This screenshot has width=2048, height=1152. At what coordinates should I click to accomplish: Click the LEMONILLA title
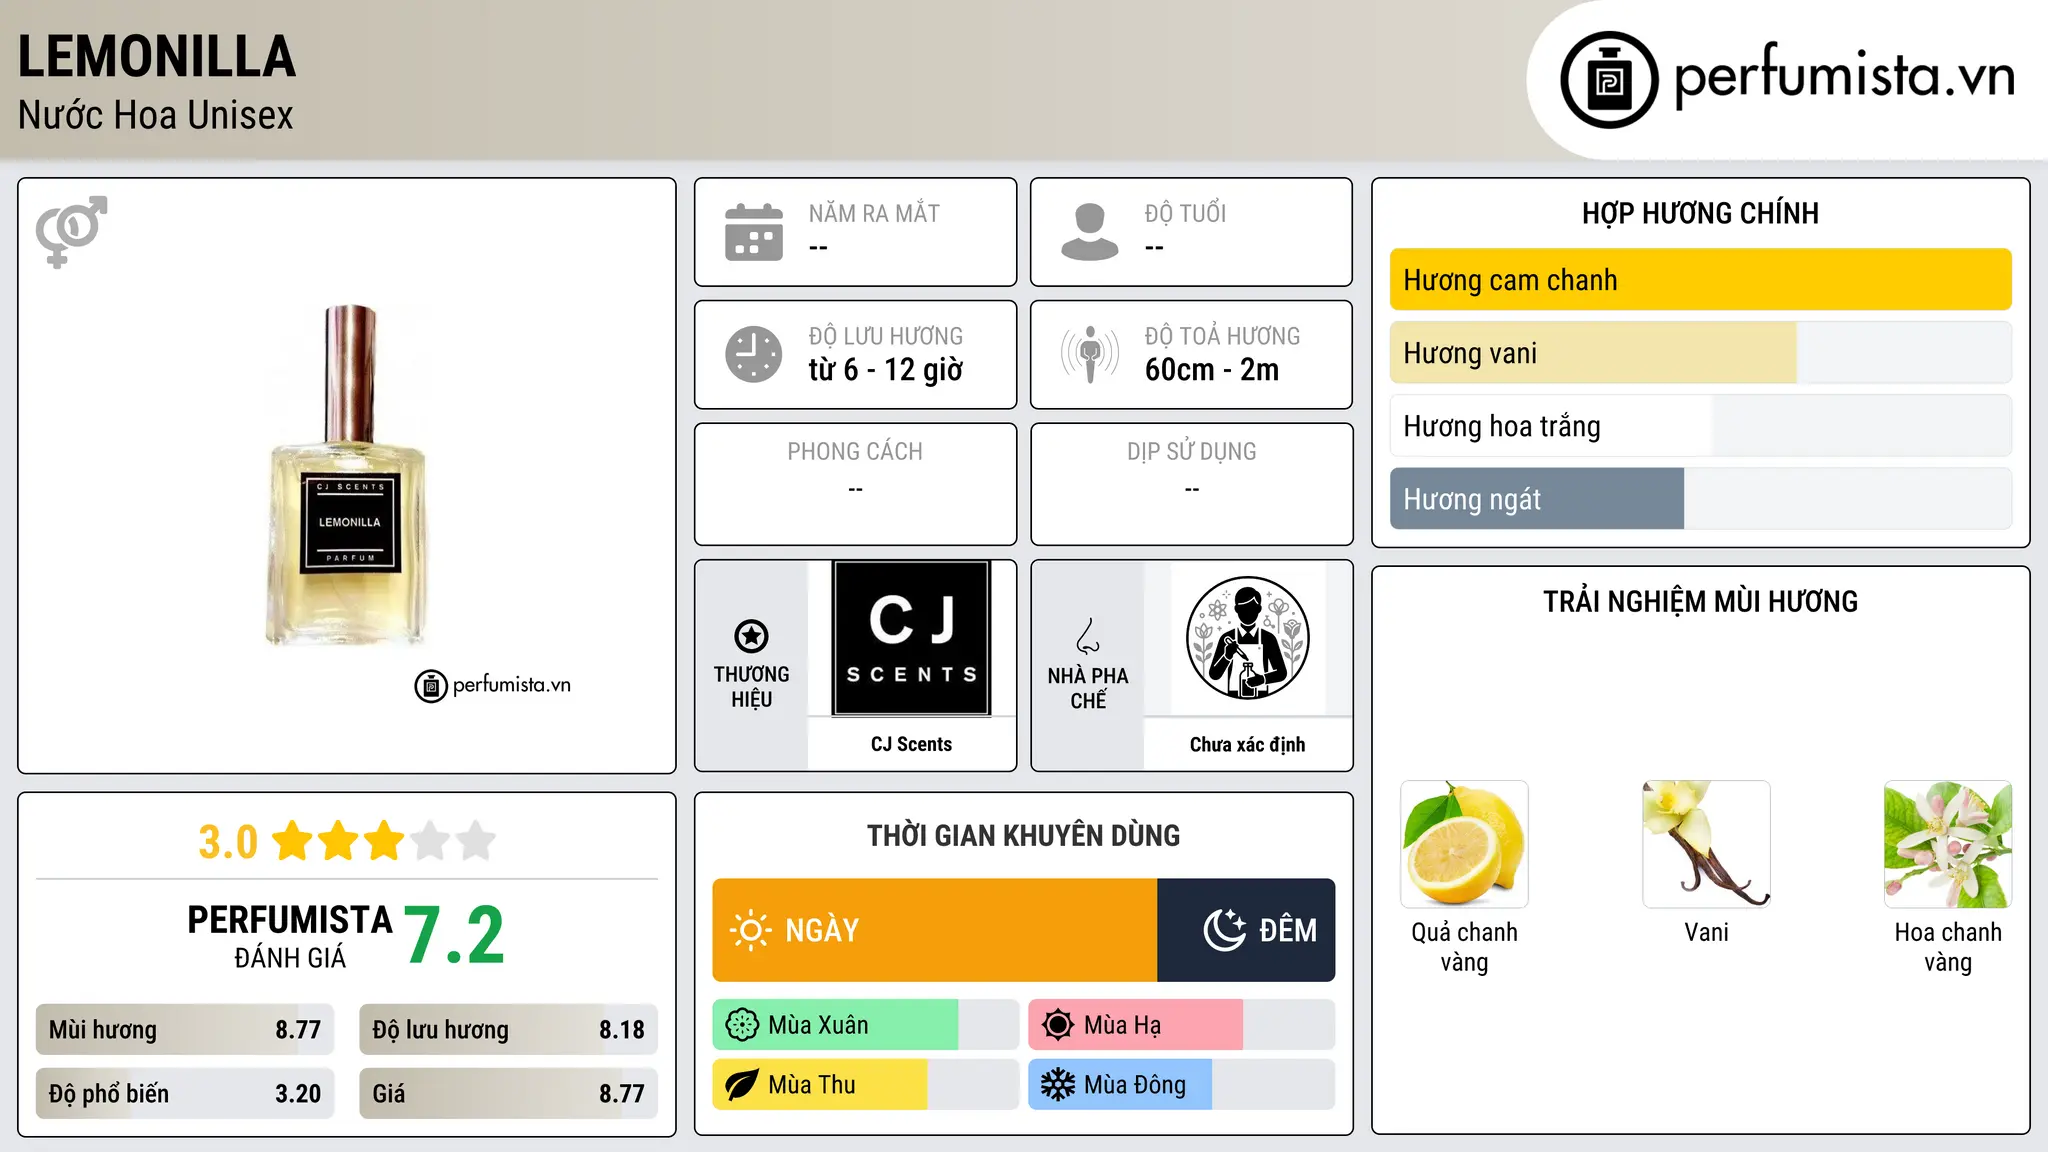click(157, 57)
